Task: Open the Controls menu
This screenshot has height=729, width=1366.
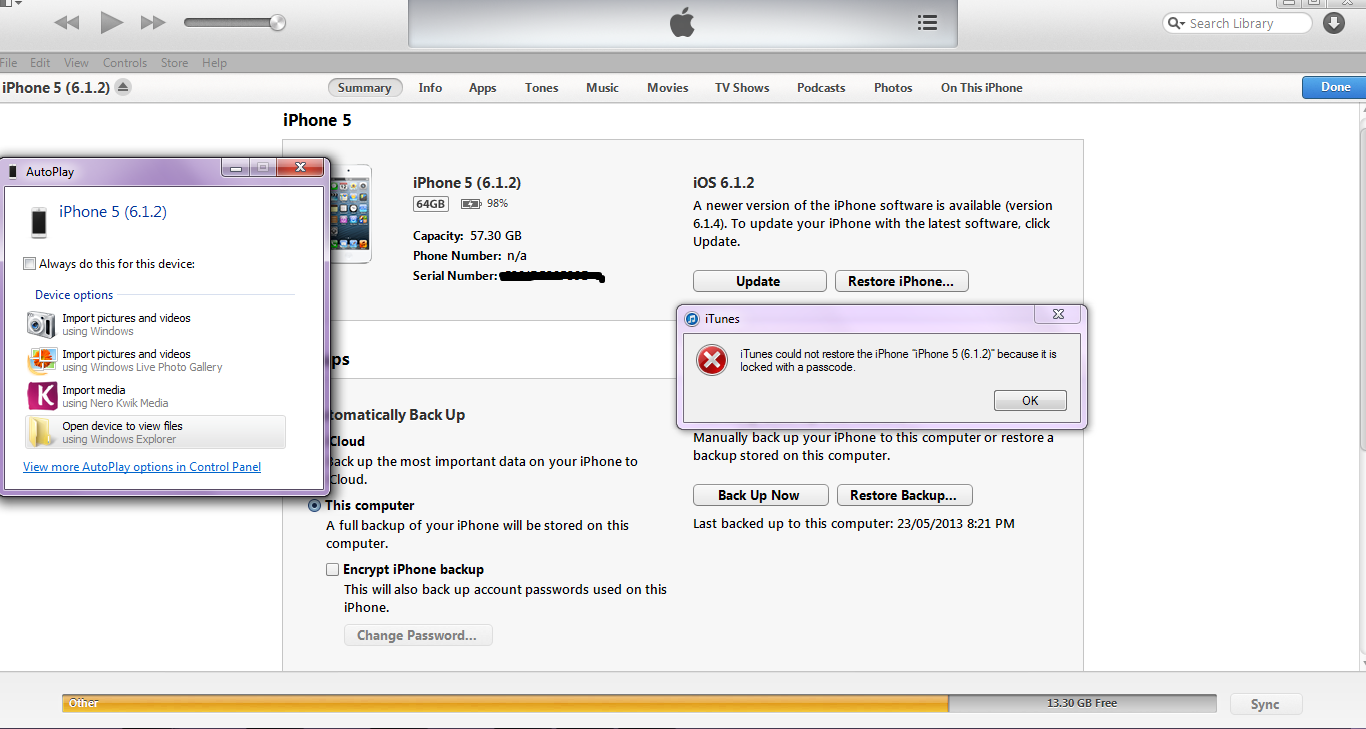Action: 125,63
